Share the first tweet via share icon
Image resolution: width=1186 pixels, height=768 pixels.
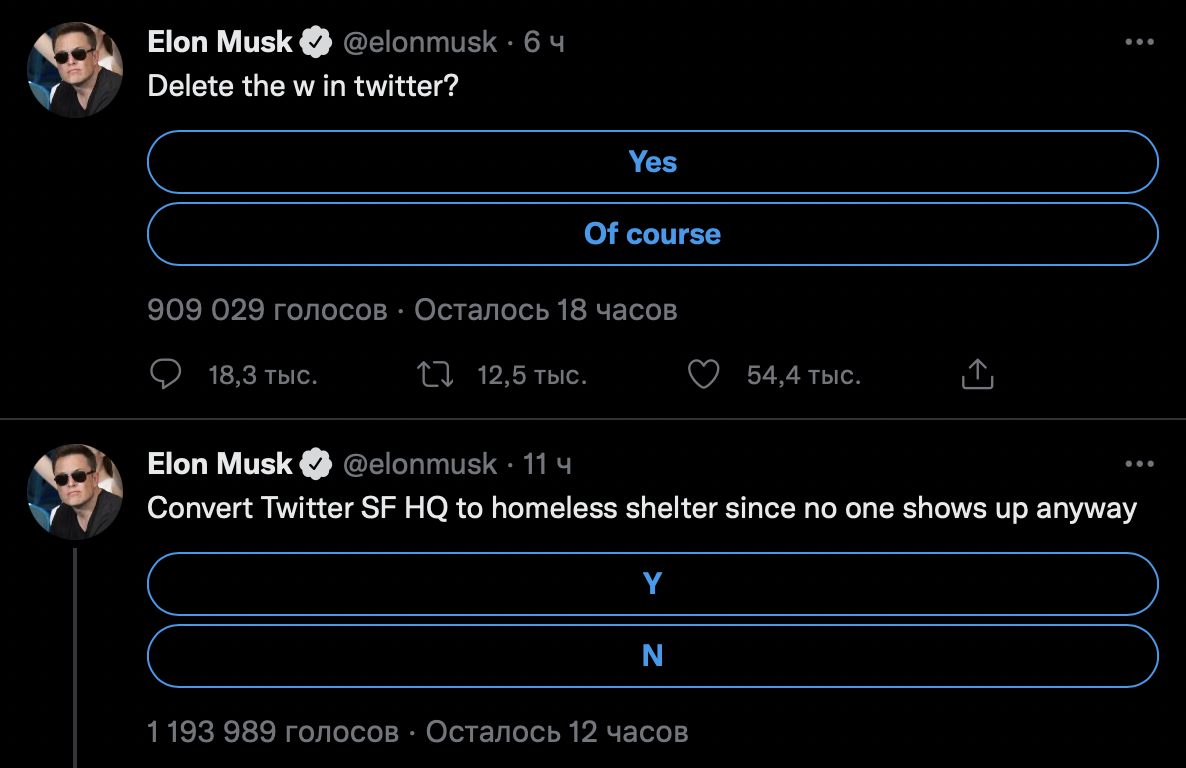coord(977,375)
